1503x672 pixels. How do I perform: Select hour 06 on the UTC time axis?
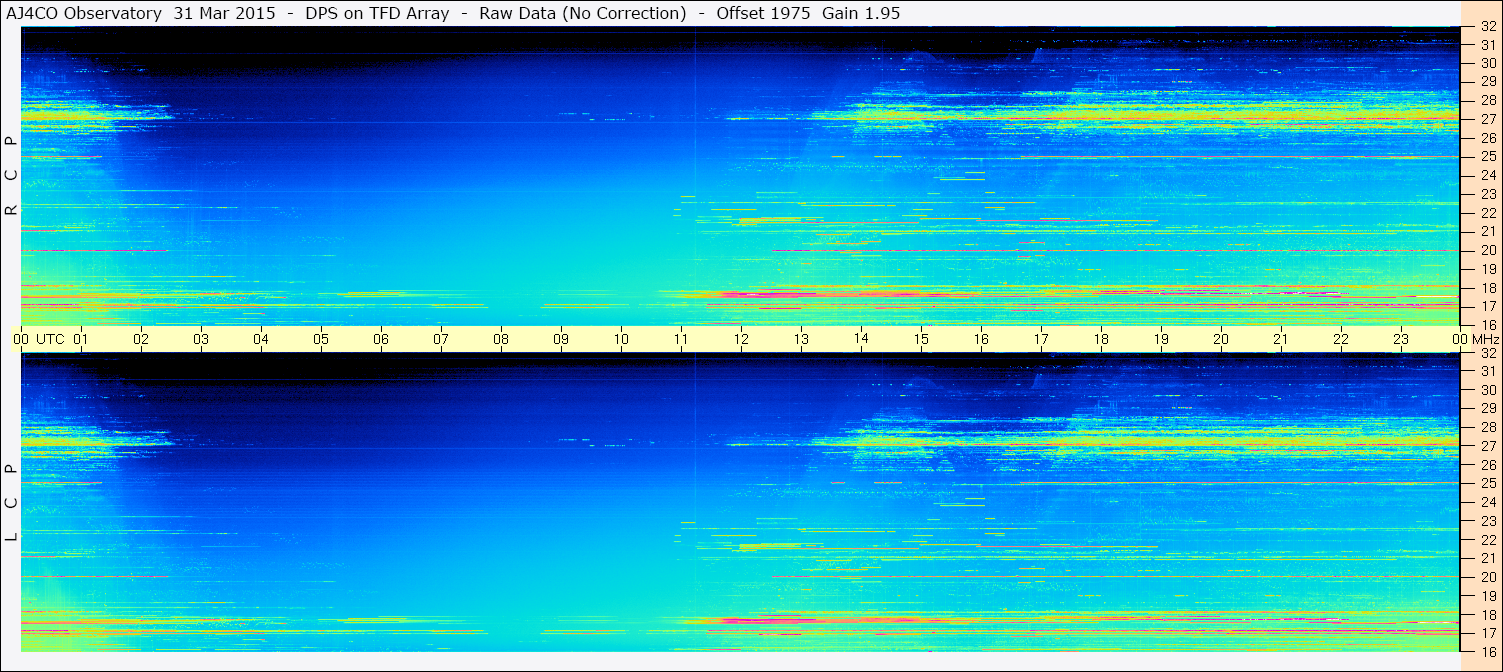coord(381,339)
